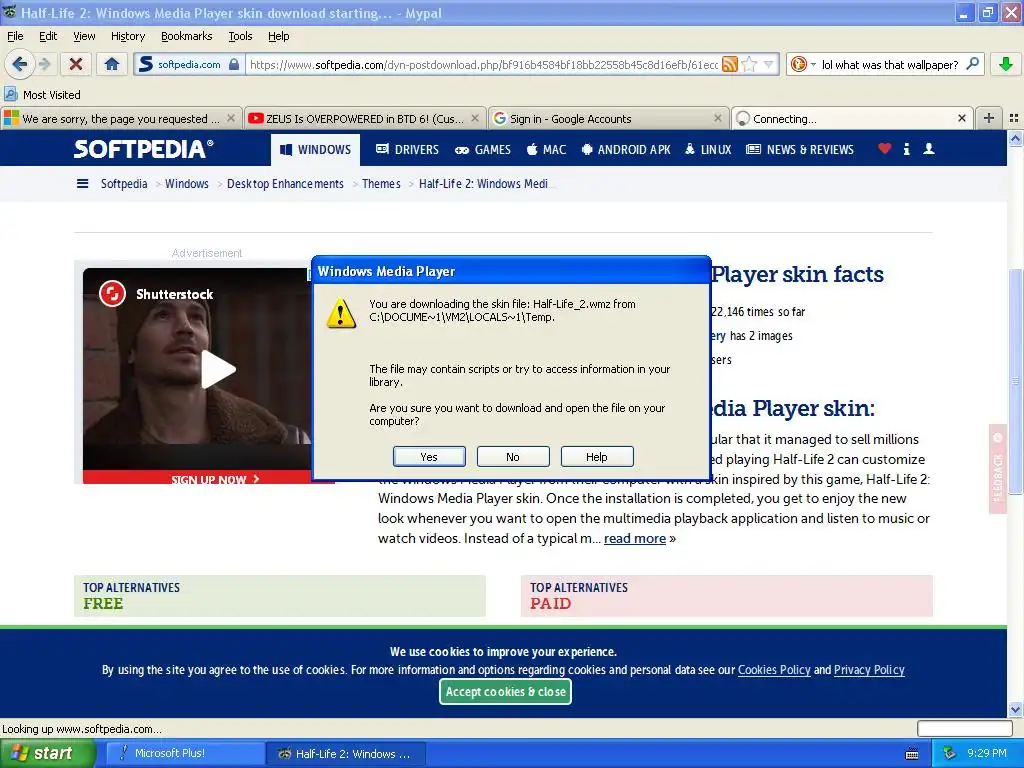Click Accept cookies & close button
The height and width of the screenshot is (768, 1024).
[505, 692]
